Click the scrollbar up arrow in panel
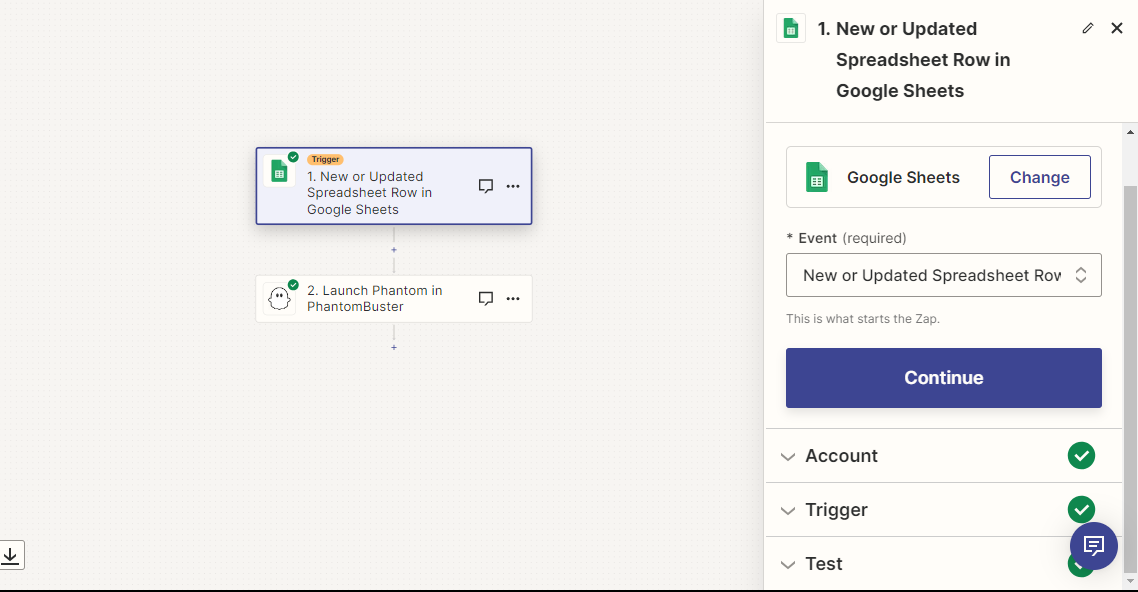Image resolution: width=1138 pixels, height=592 pixels. (1130, 132)
